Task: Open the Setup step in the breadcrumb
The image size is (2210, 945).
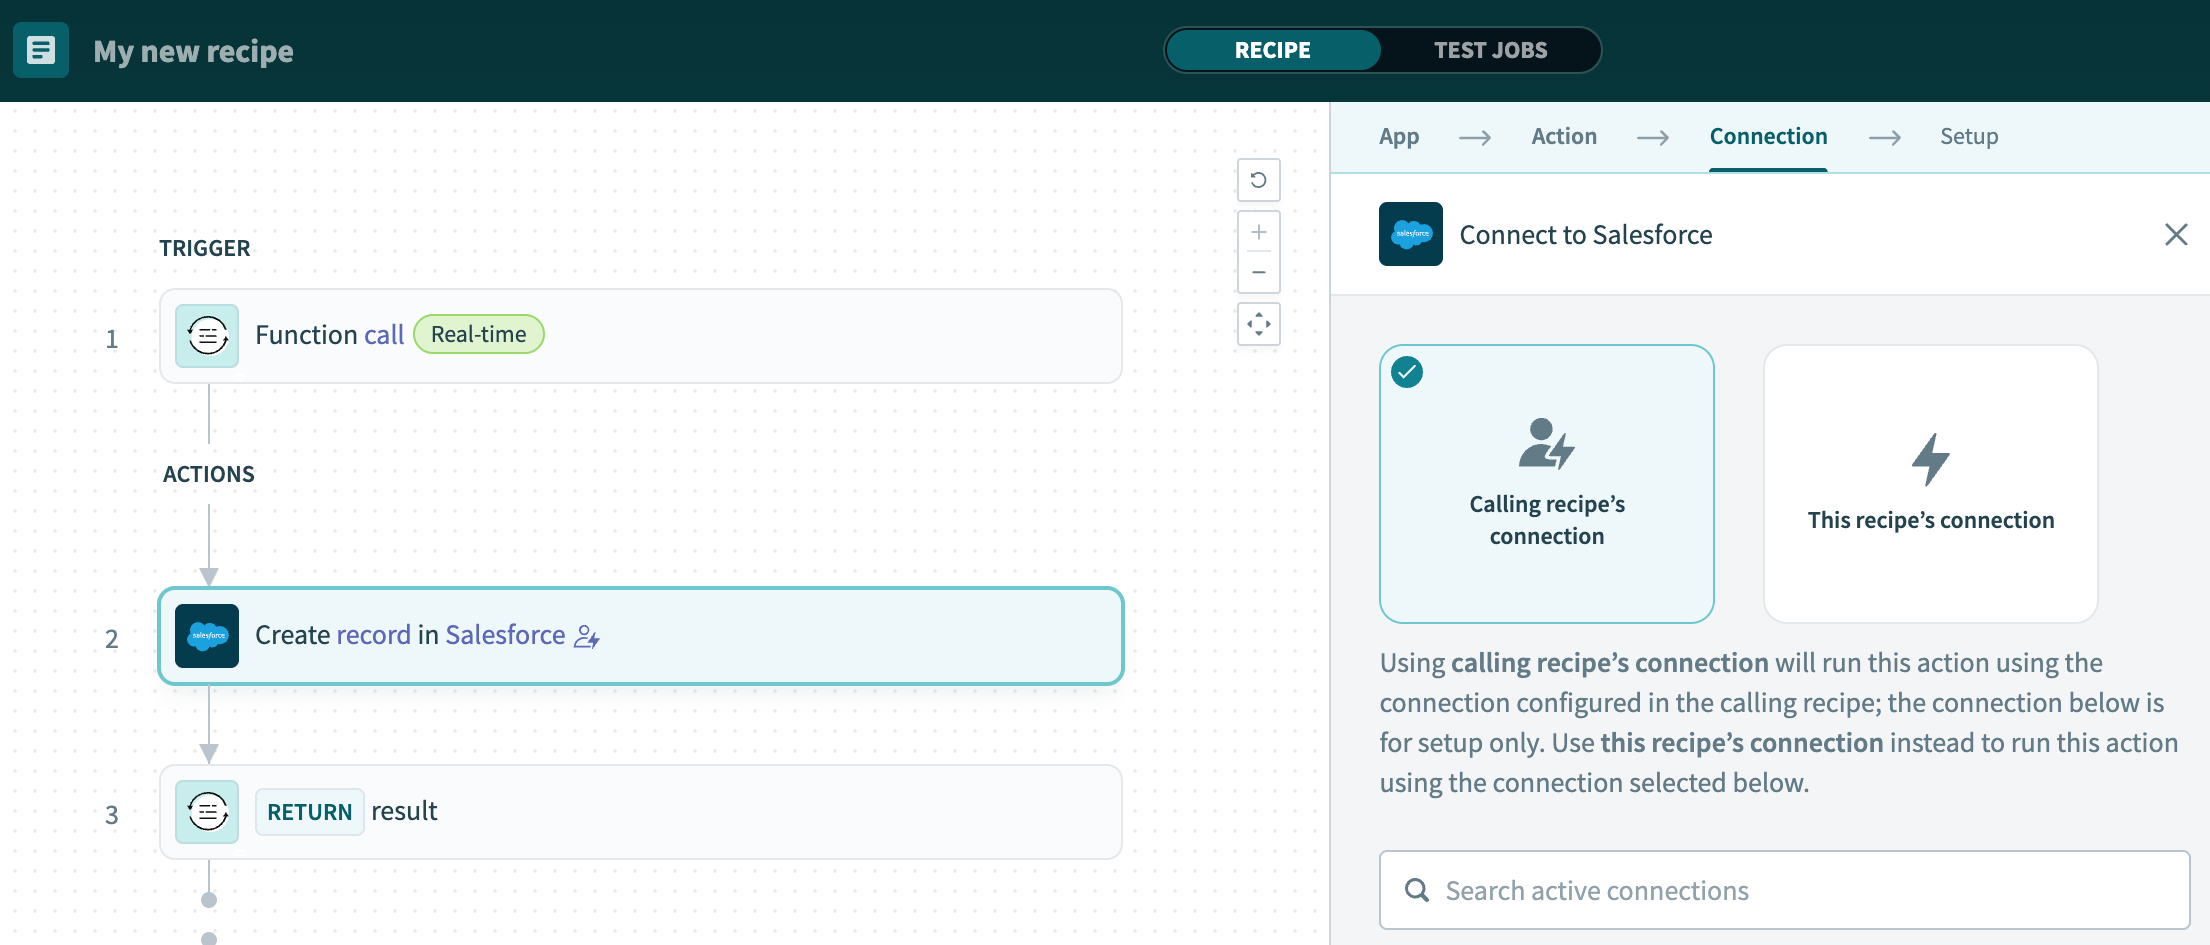Action: click(x=1968, y=136)
